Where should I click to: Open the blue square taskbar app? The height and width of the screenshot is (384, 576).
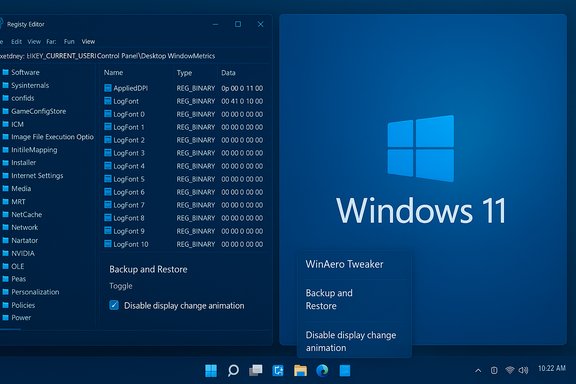tap(345, 370)
